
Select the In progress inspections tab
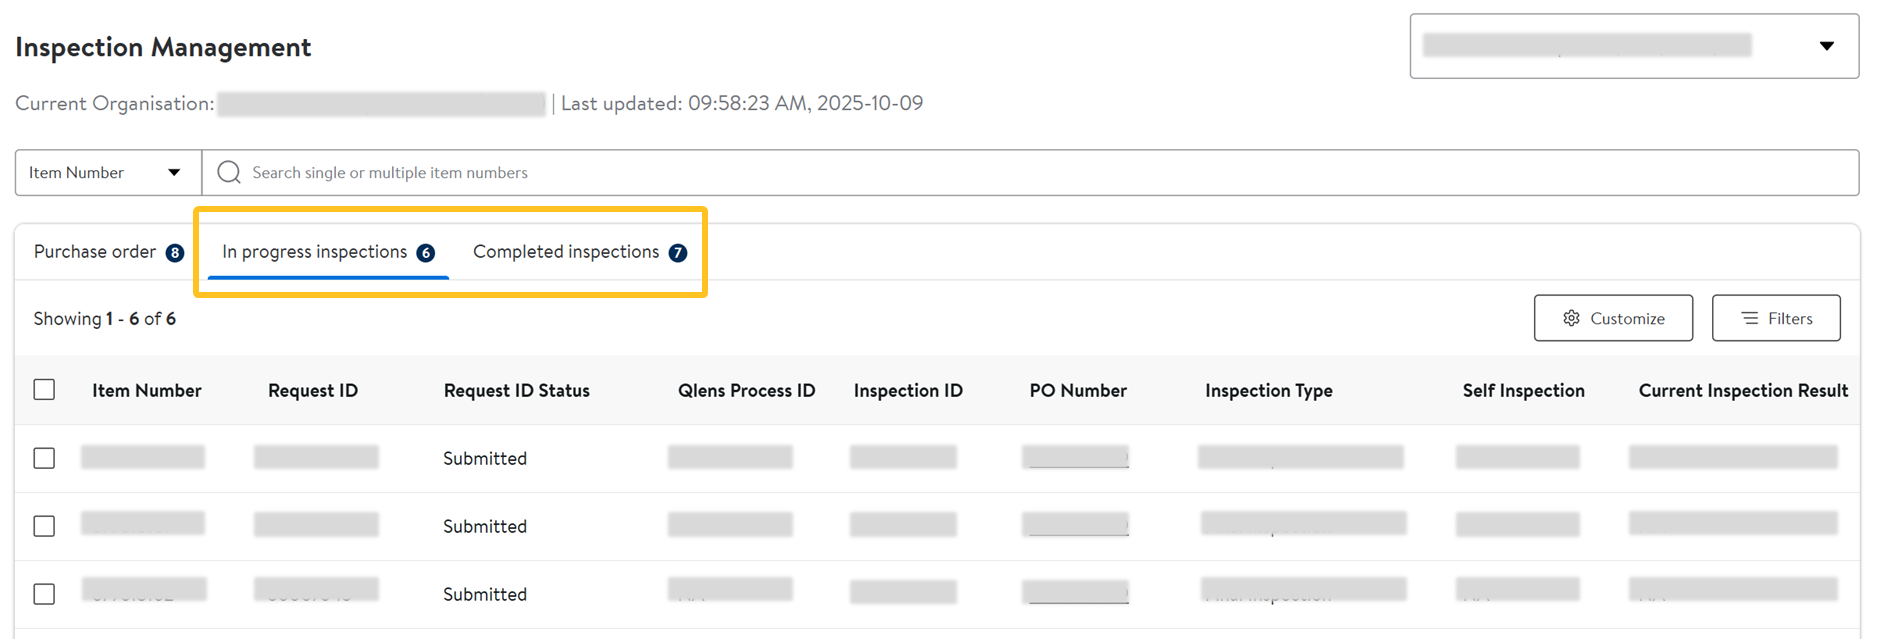328,252
